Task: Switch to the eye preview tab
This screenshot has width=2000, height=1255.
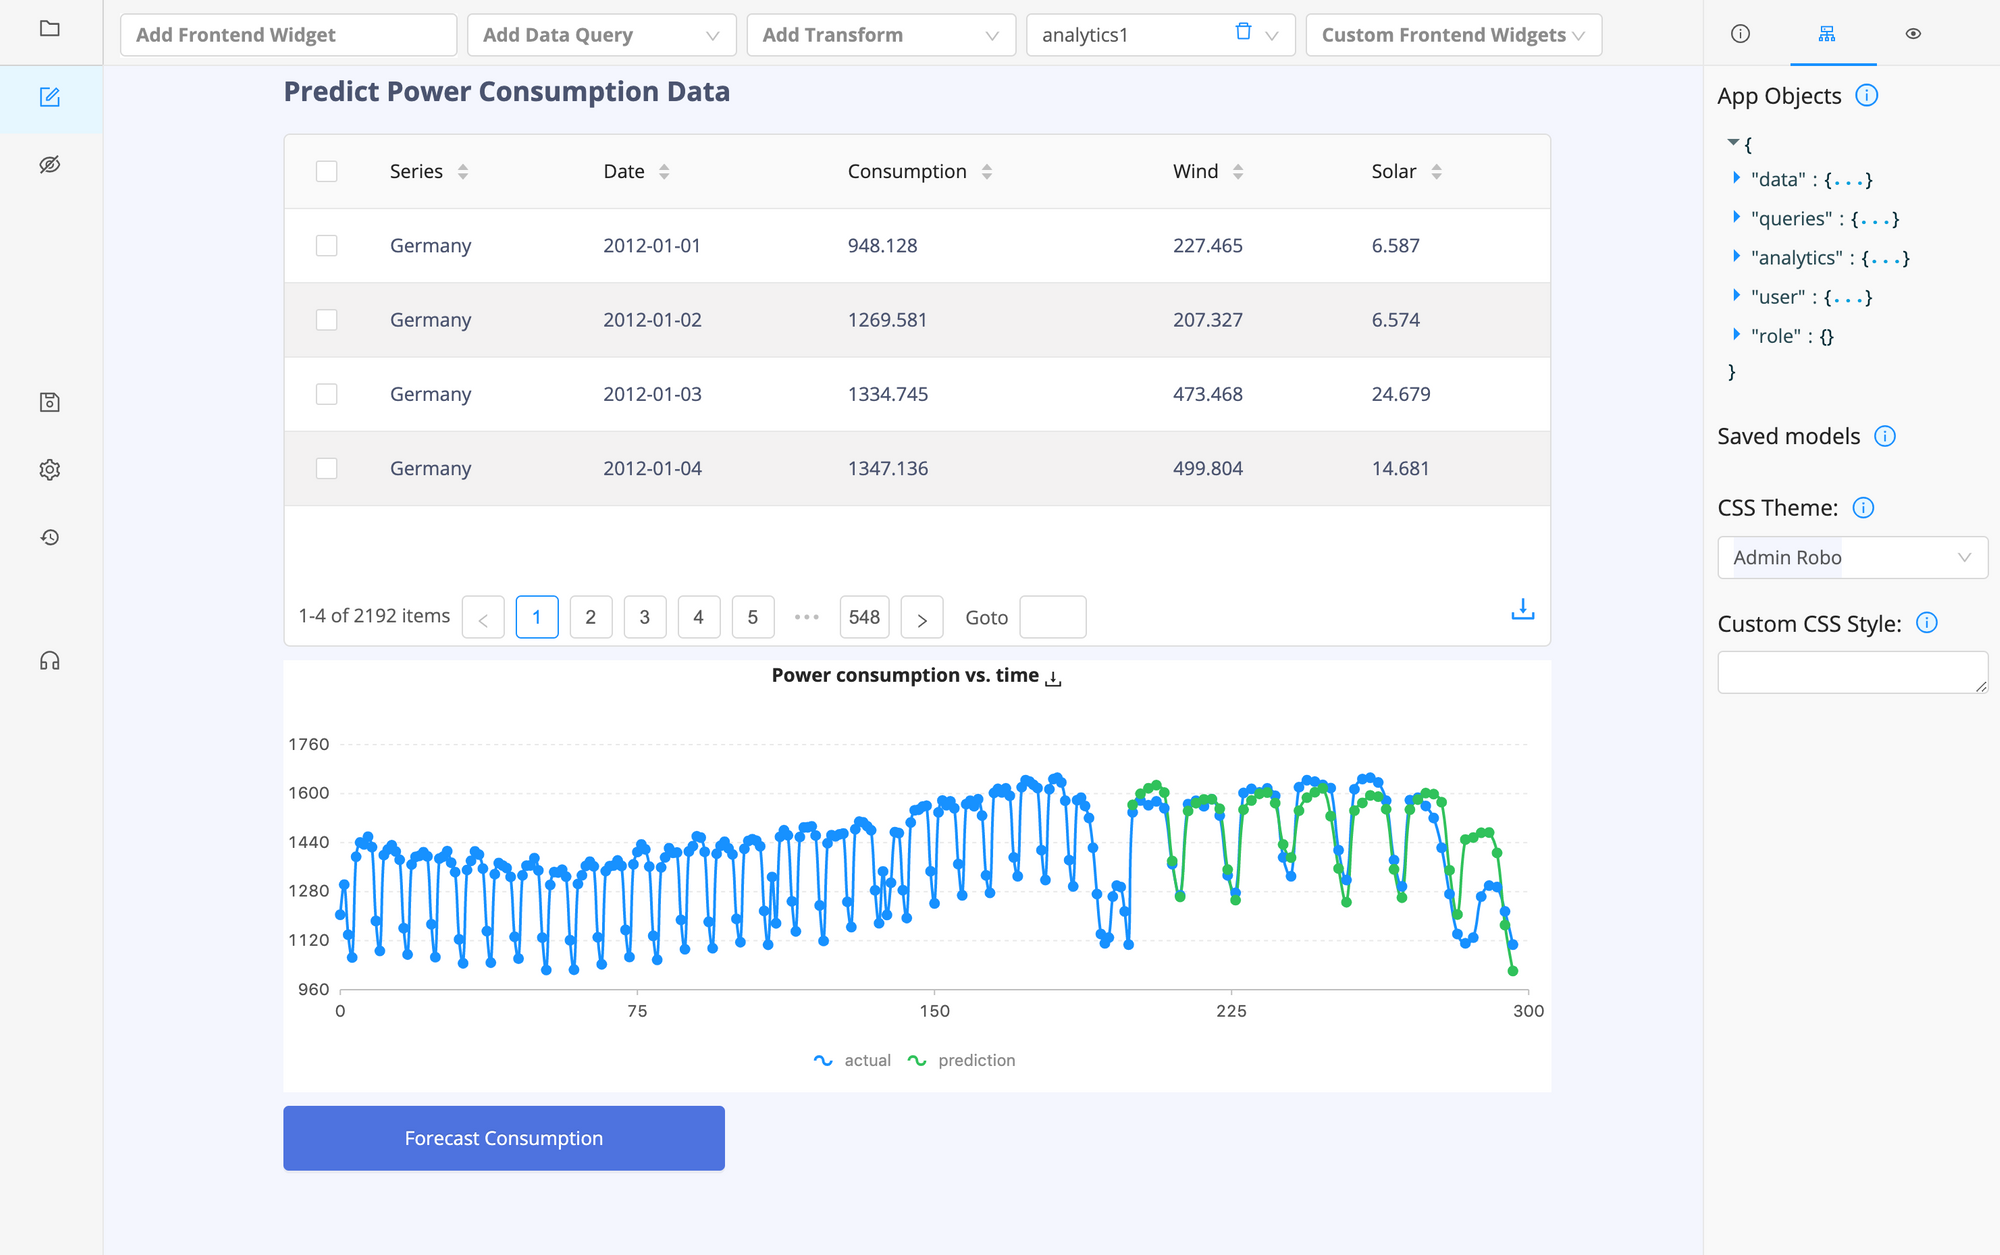Action: (1912, 34)
